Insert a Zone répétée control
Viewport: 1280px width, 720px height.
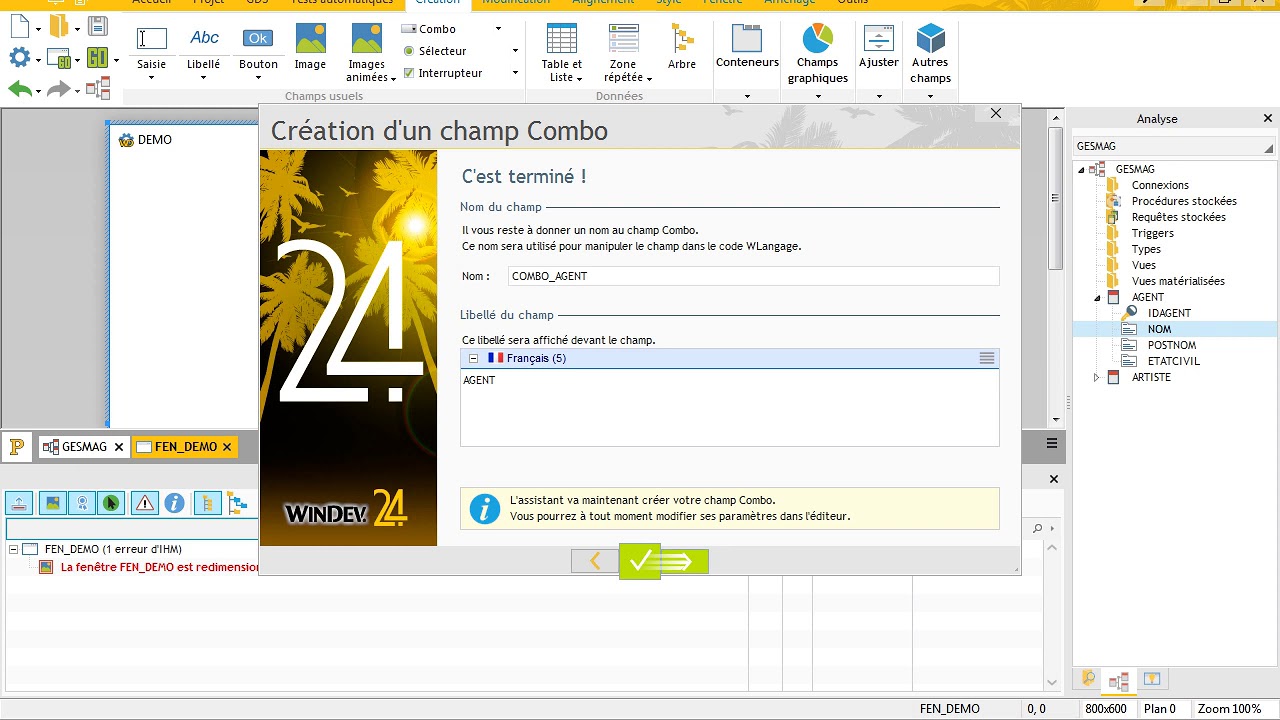[x=623, y=53]
